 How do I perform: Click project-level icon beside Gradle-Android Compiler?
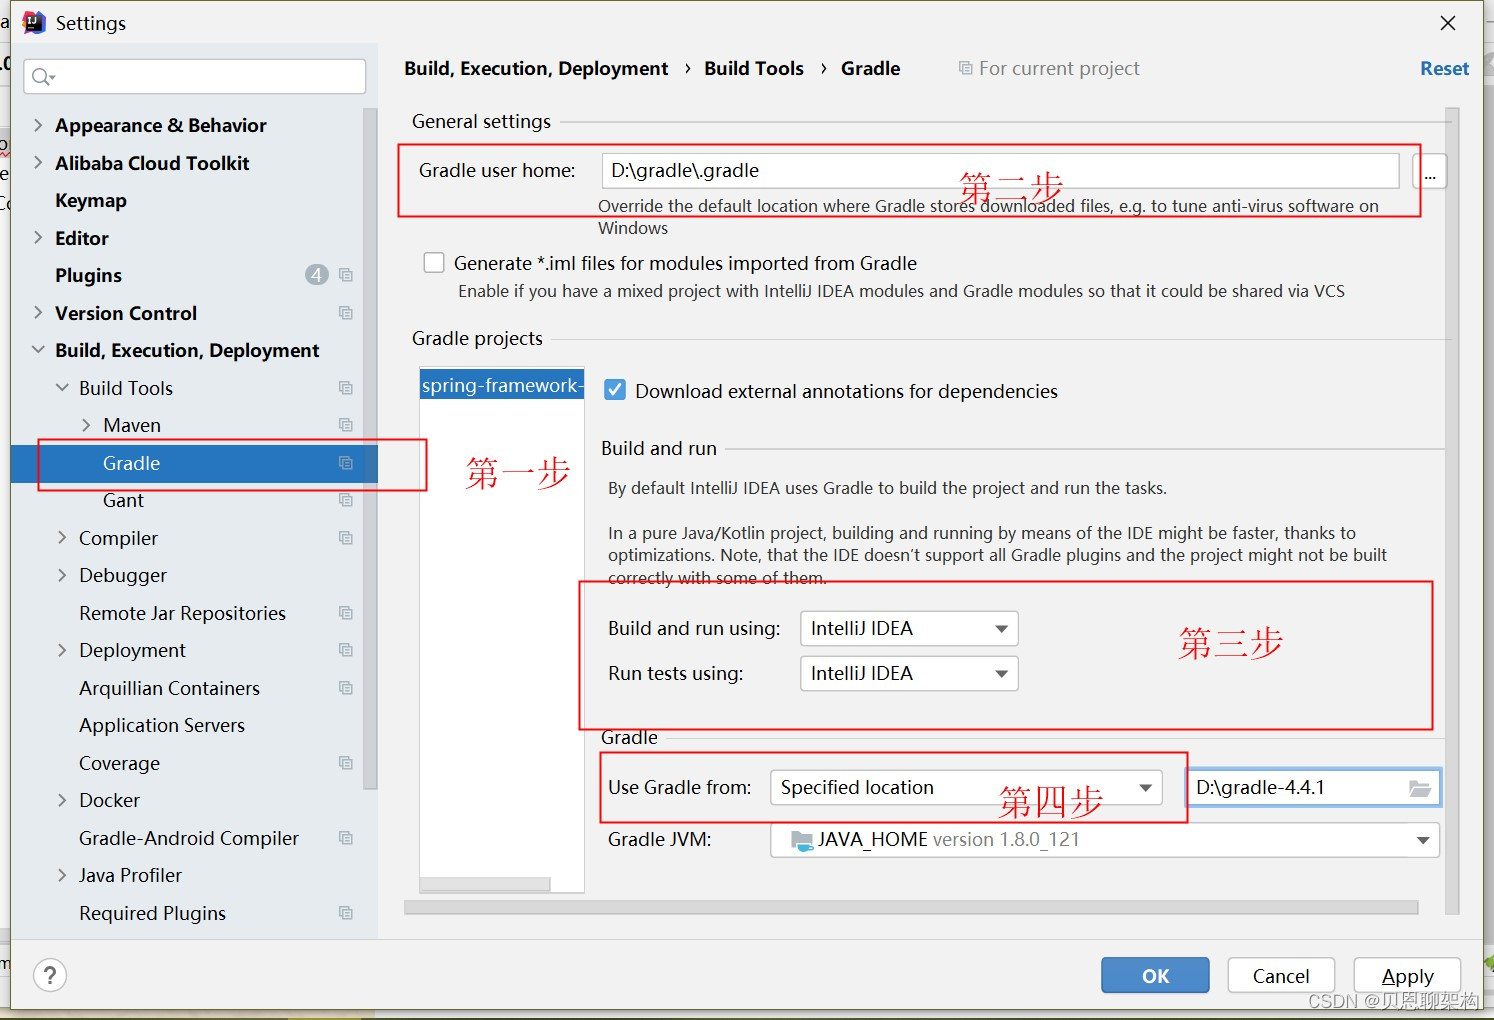(x=346, y=838)
